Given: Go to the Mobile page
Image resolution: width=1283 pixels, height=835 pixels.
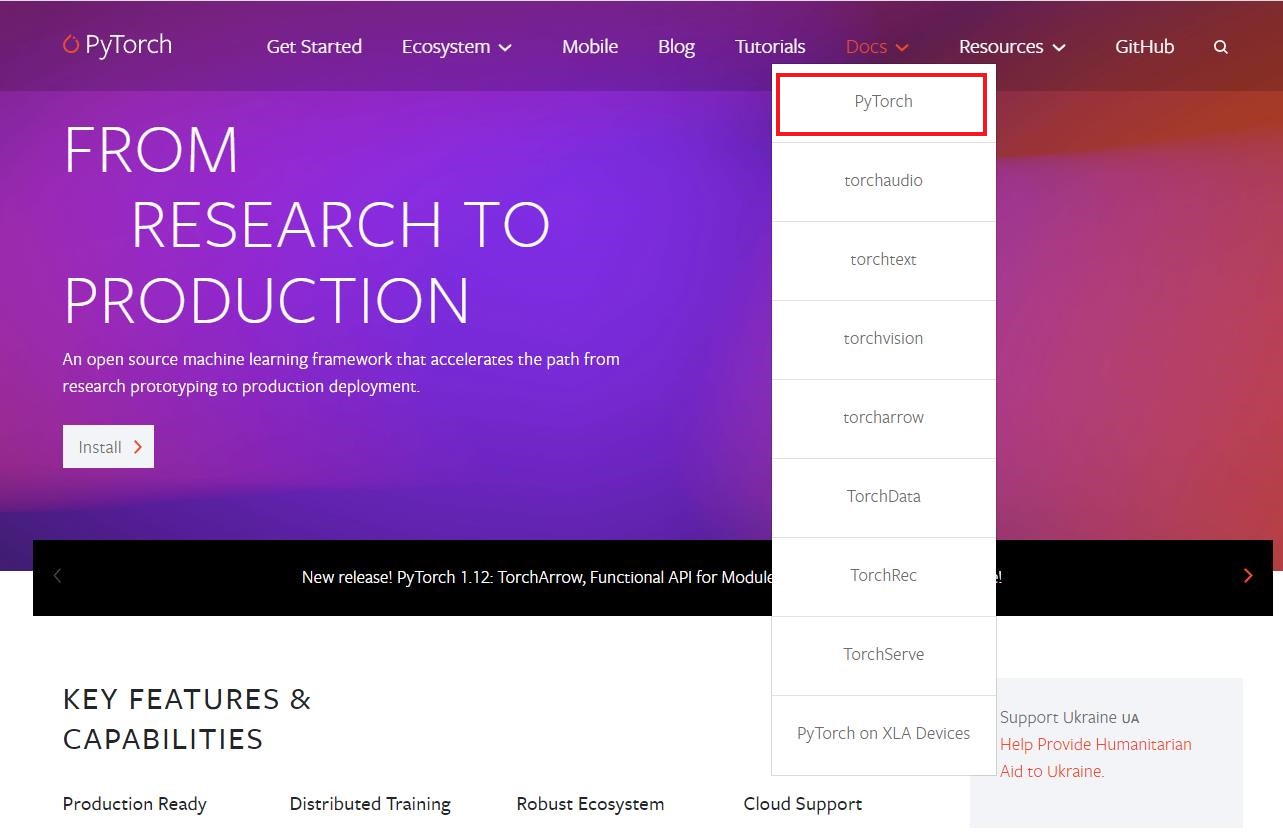Looking at the screenshot, I should click(590, 47).
